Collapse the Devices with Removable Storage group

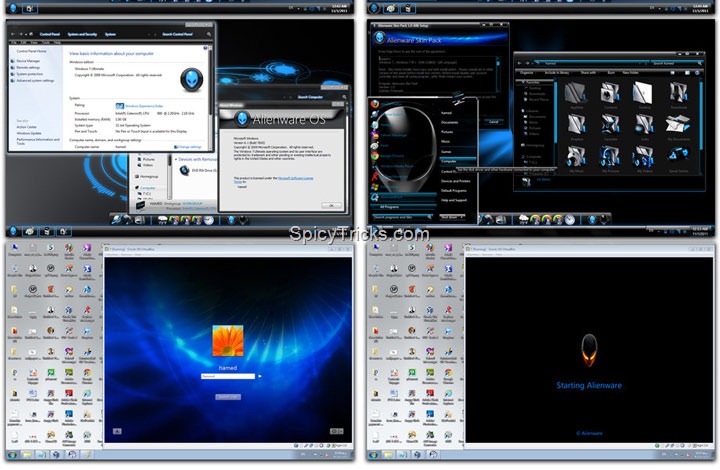pyautogui.click(x=176, y=159)
